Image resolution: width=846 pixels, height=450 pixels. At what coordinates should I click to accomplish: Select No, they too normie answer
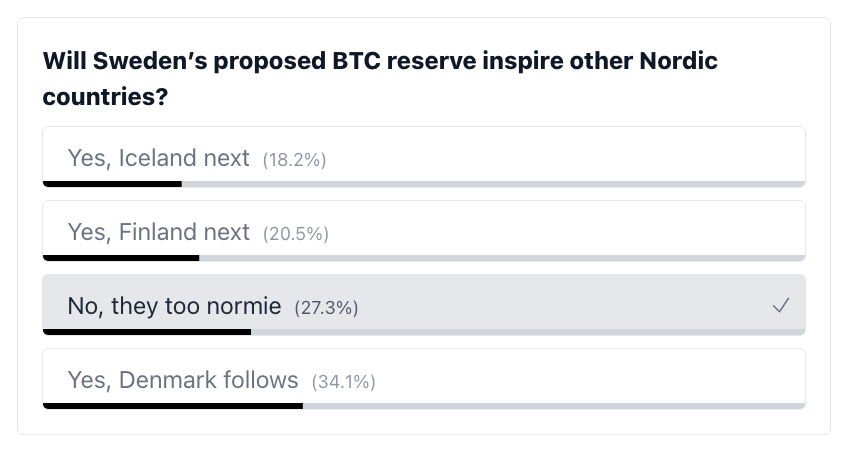(174, 306)
